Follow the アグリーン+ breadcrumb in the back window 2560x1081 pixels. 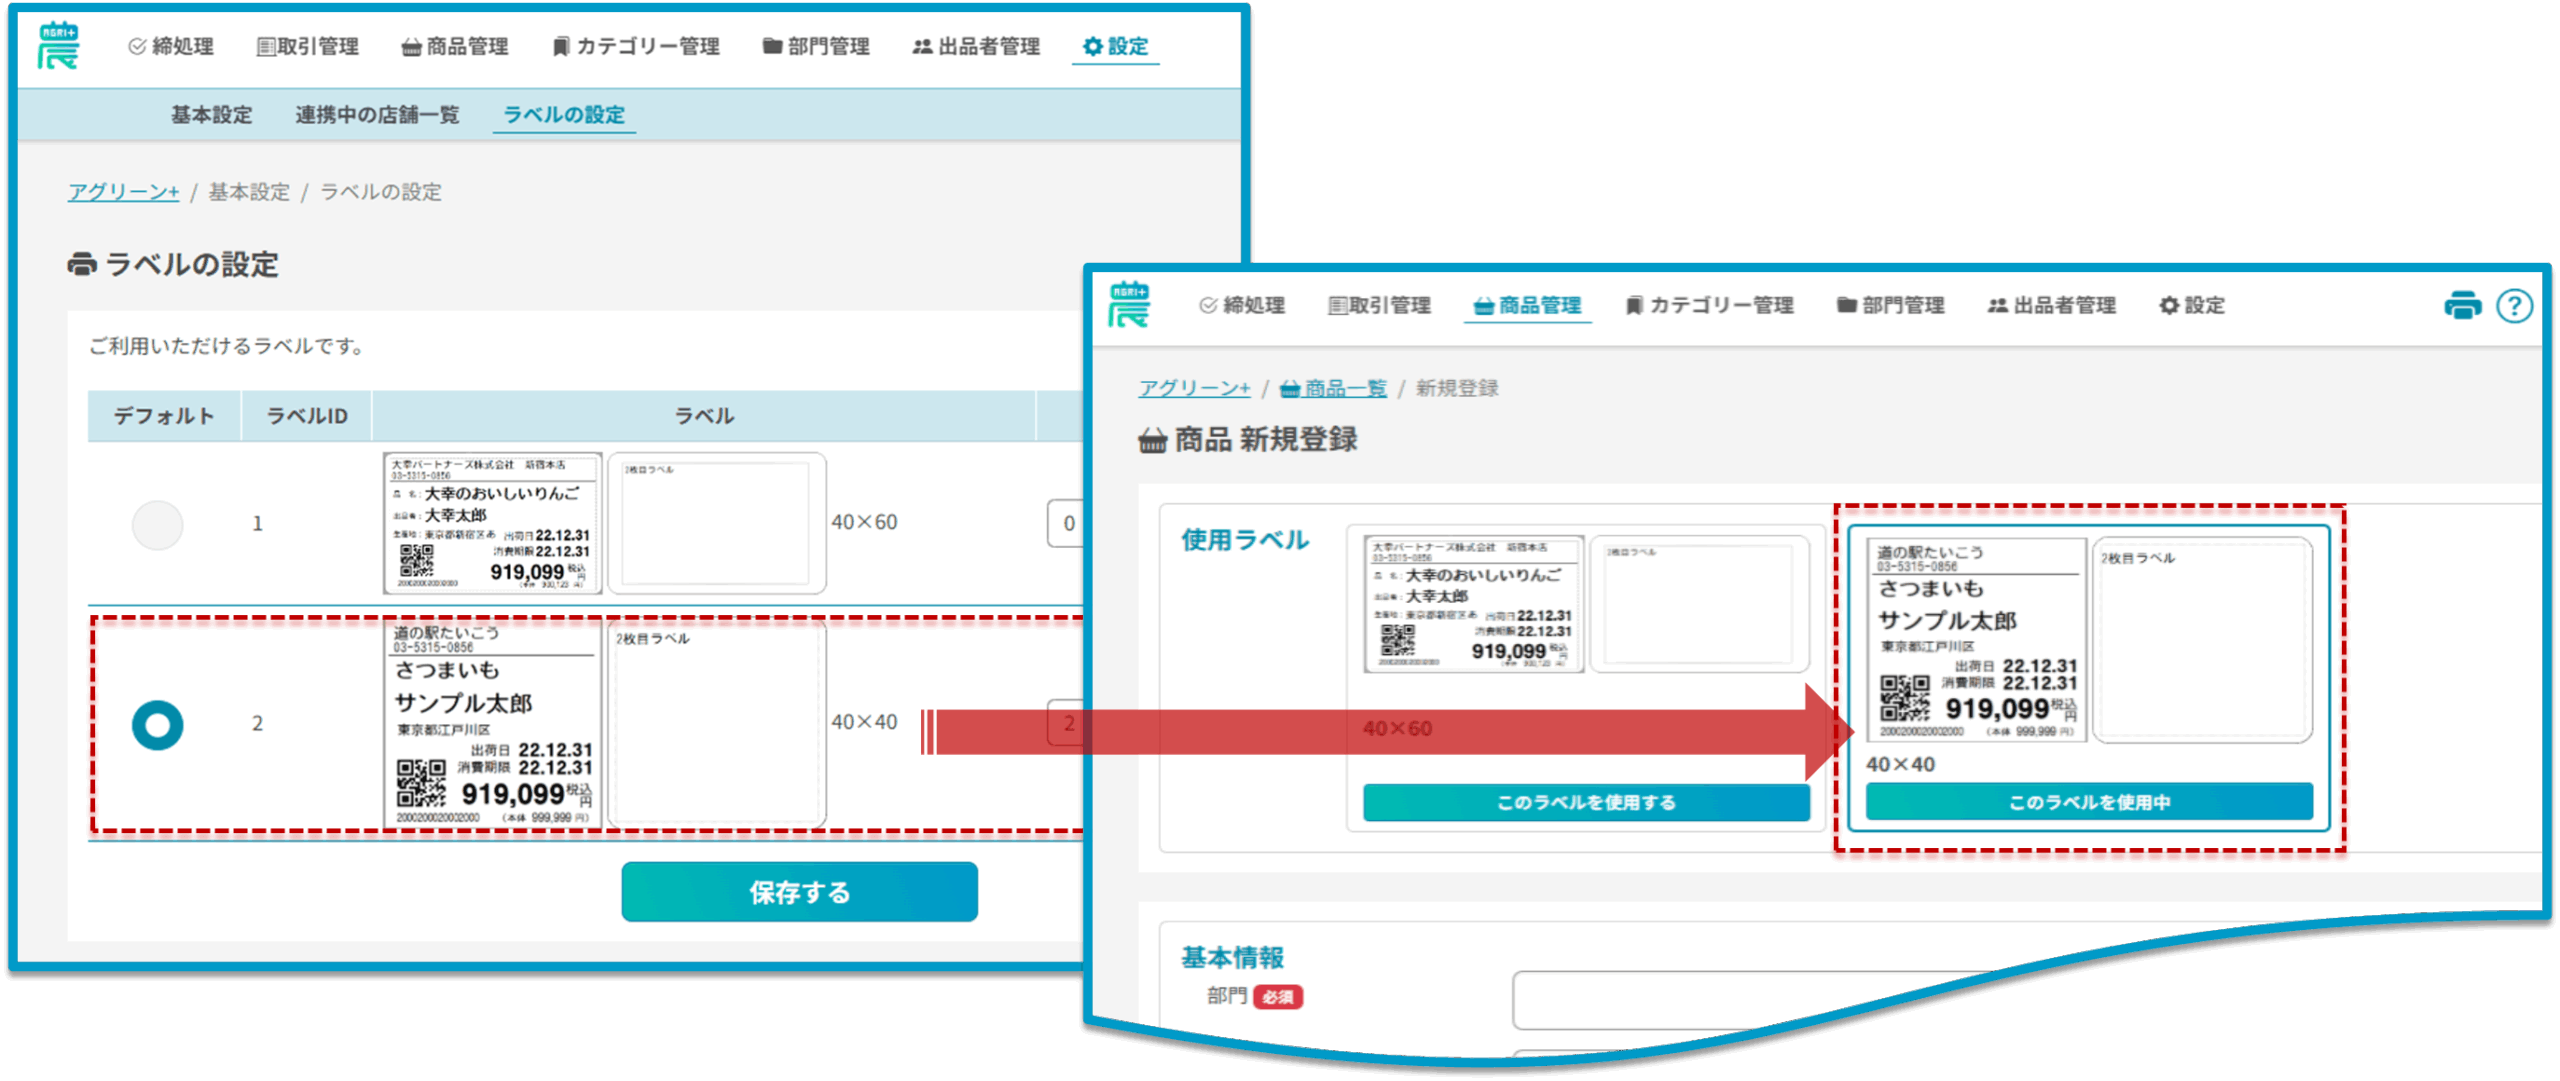123,191
